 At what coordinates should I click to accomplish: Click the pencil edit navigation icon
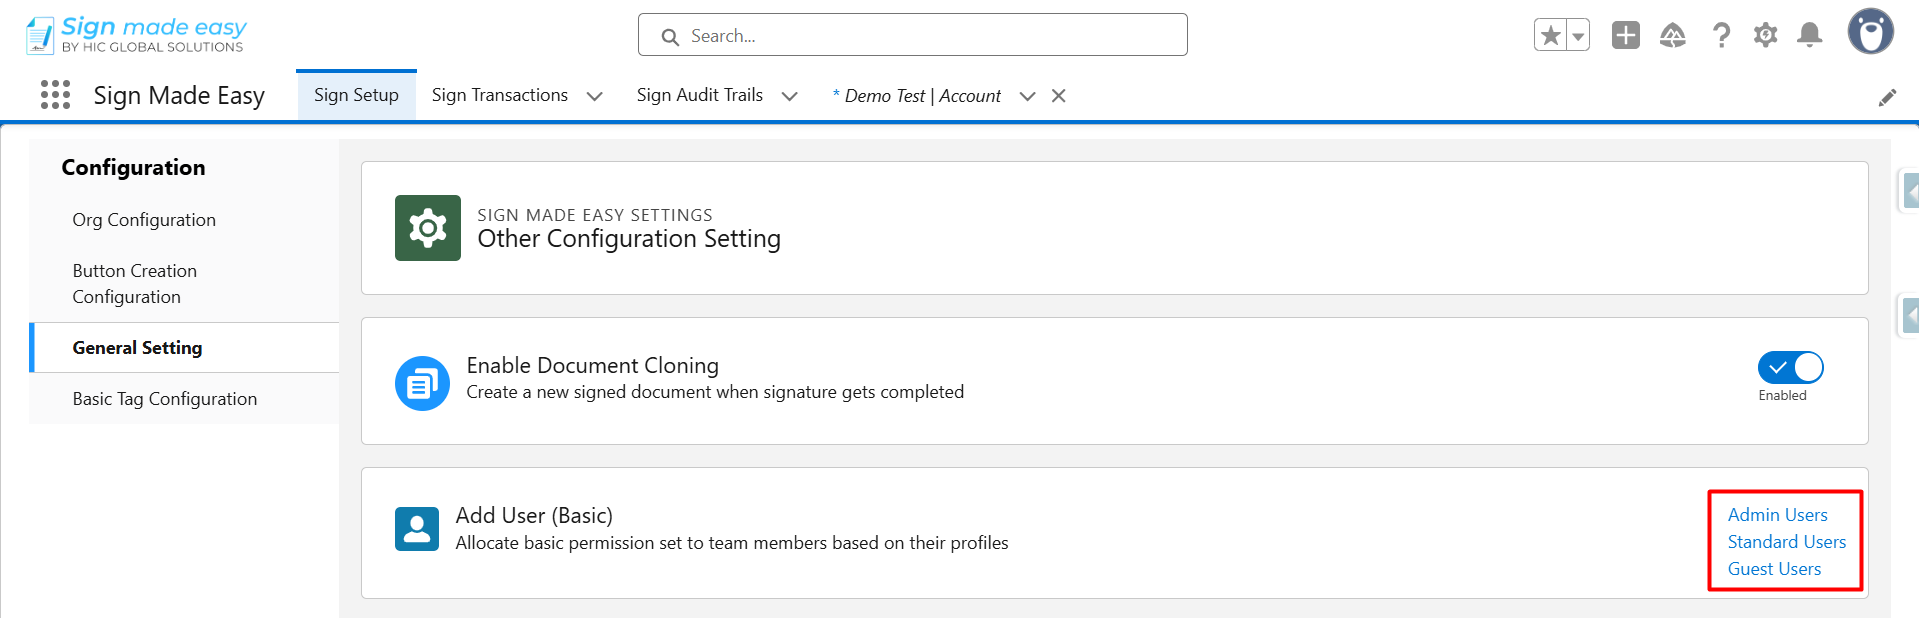point(1887,97)
